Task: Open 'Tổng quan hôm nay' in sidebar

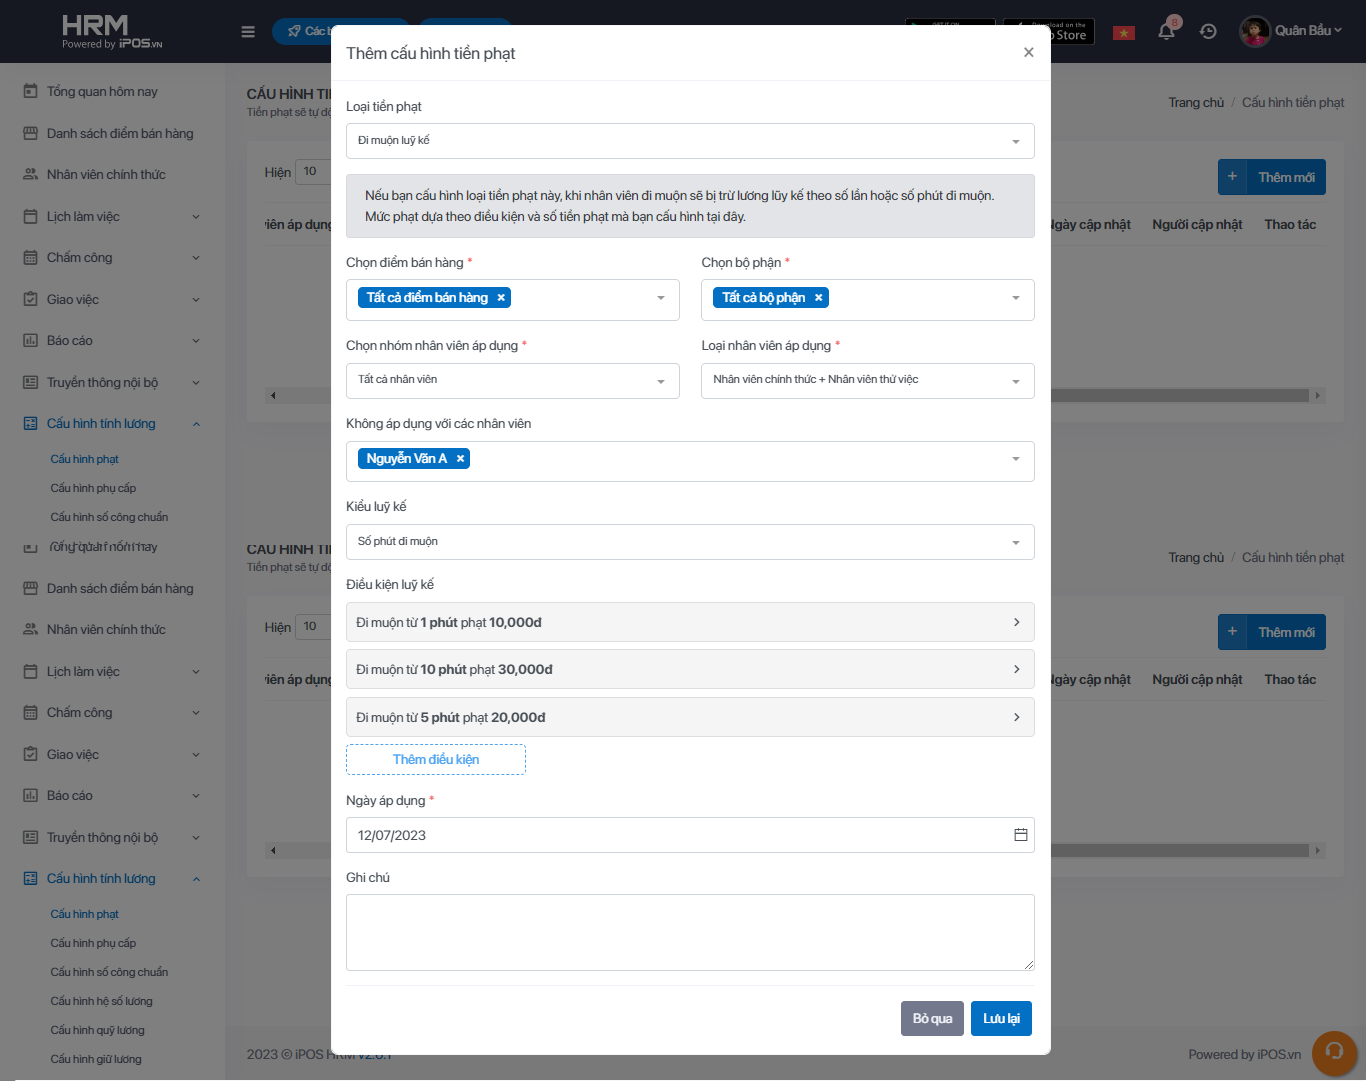Action: coord(102,92)
